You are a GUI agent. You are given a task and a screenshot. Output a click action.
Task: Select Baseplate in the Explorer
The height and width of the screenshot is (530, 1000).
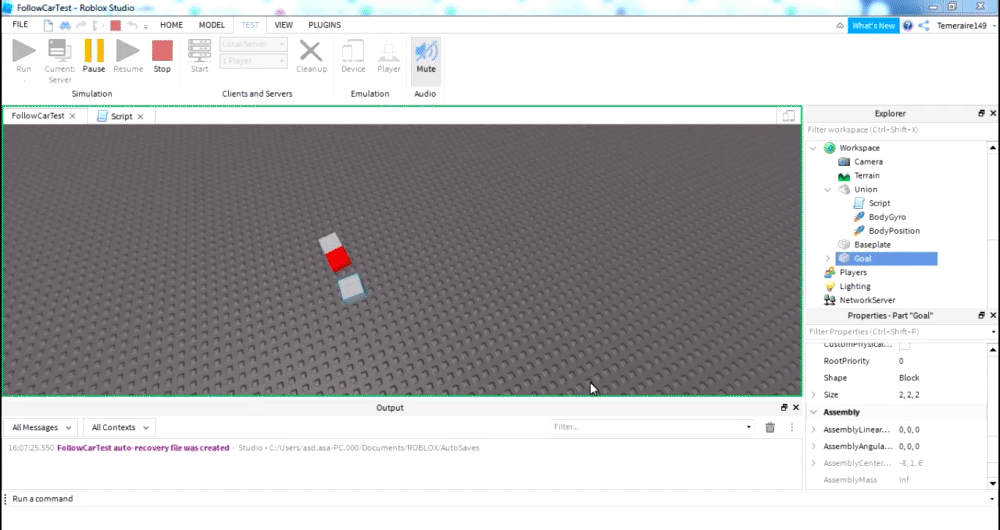pyautogui.click(x=872, y=245)
